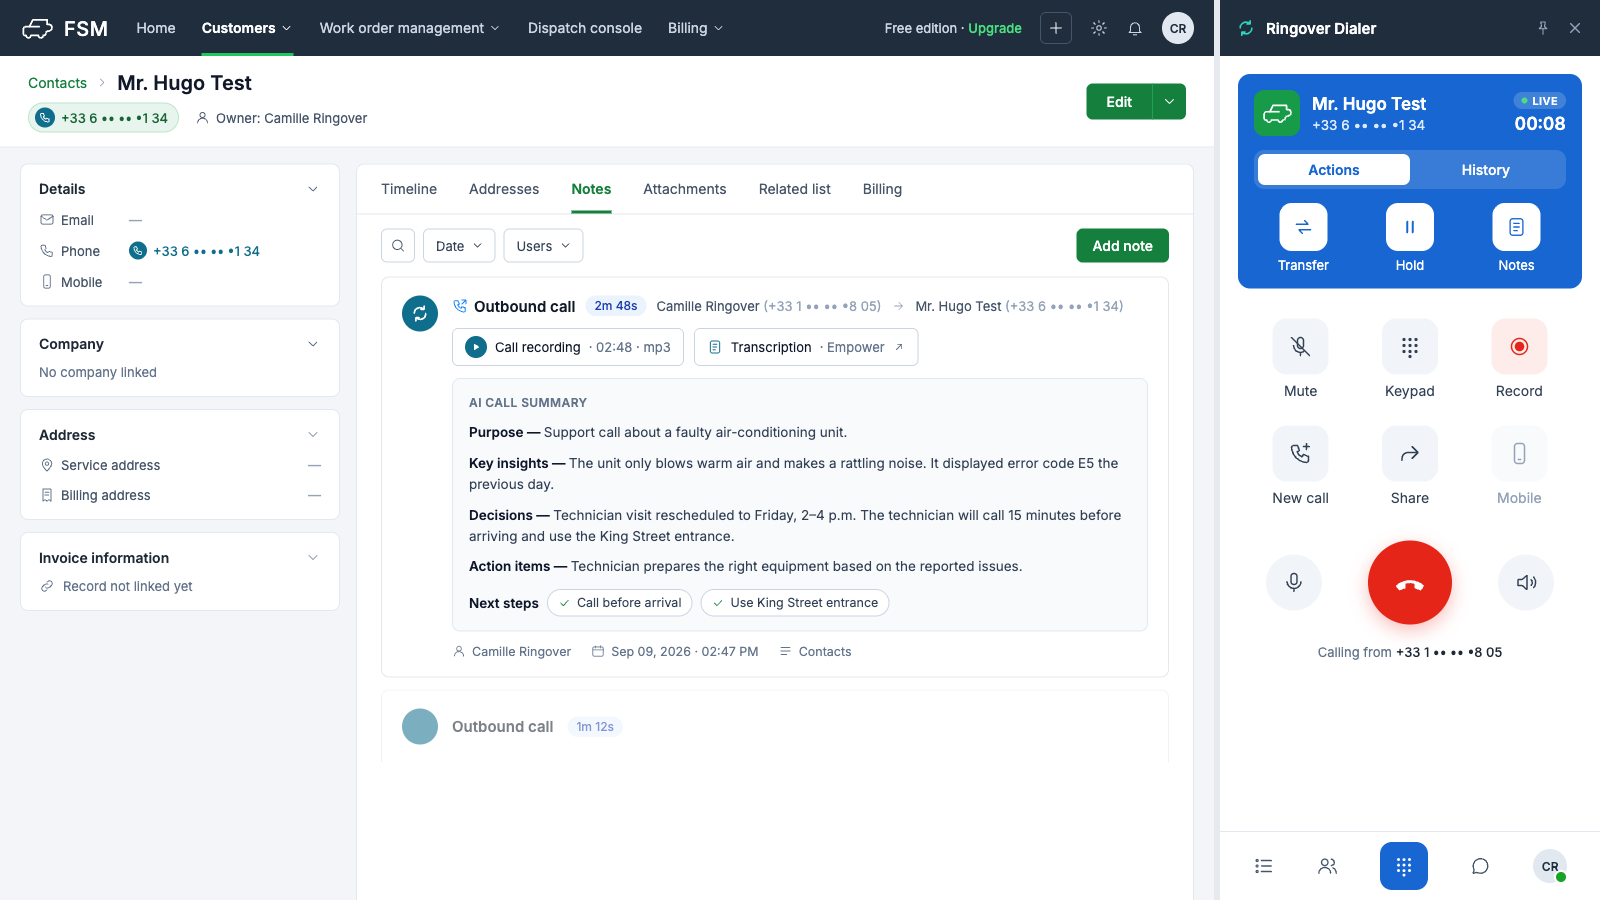
Task: Share the current call
Action: pyautogui.click(x=1410, y=454)
